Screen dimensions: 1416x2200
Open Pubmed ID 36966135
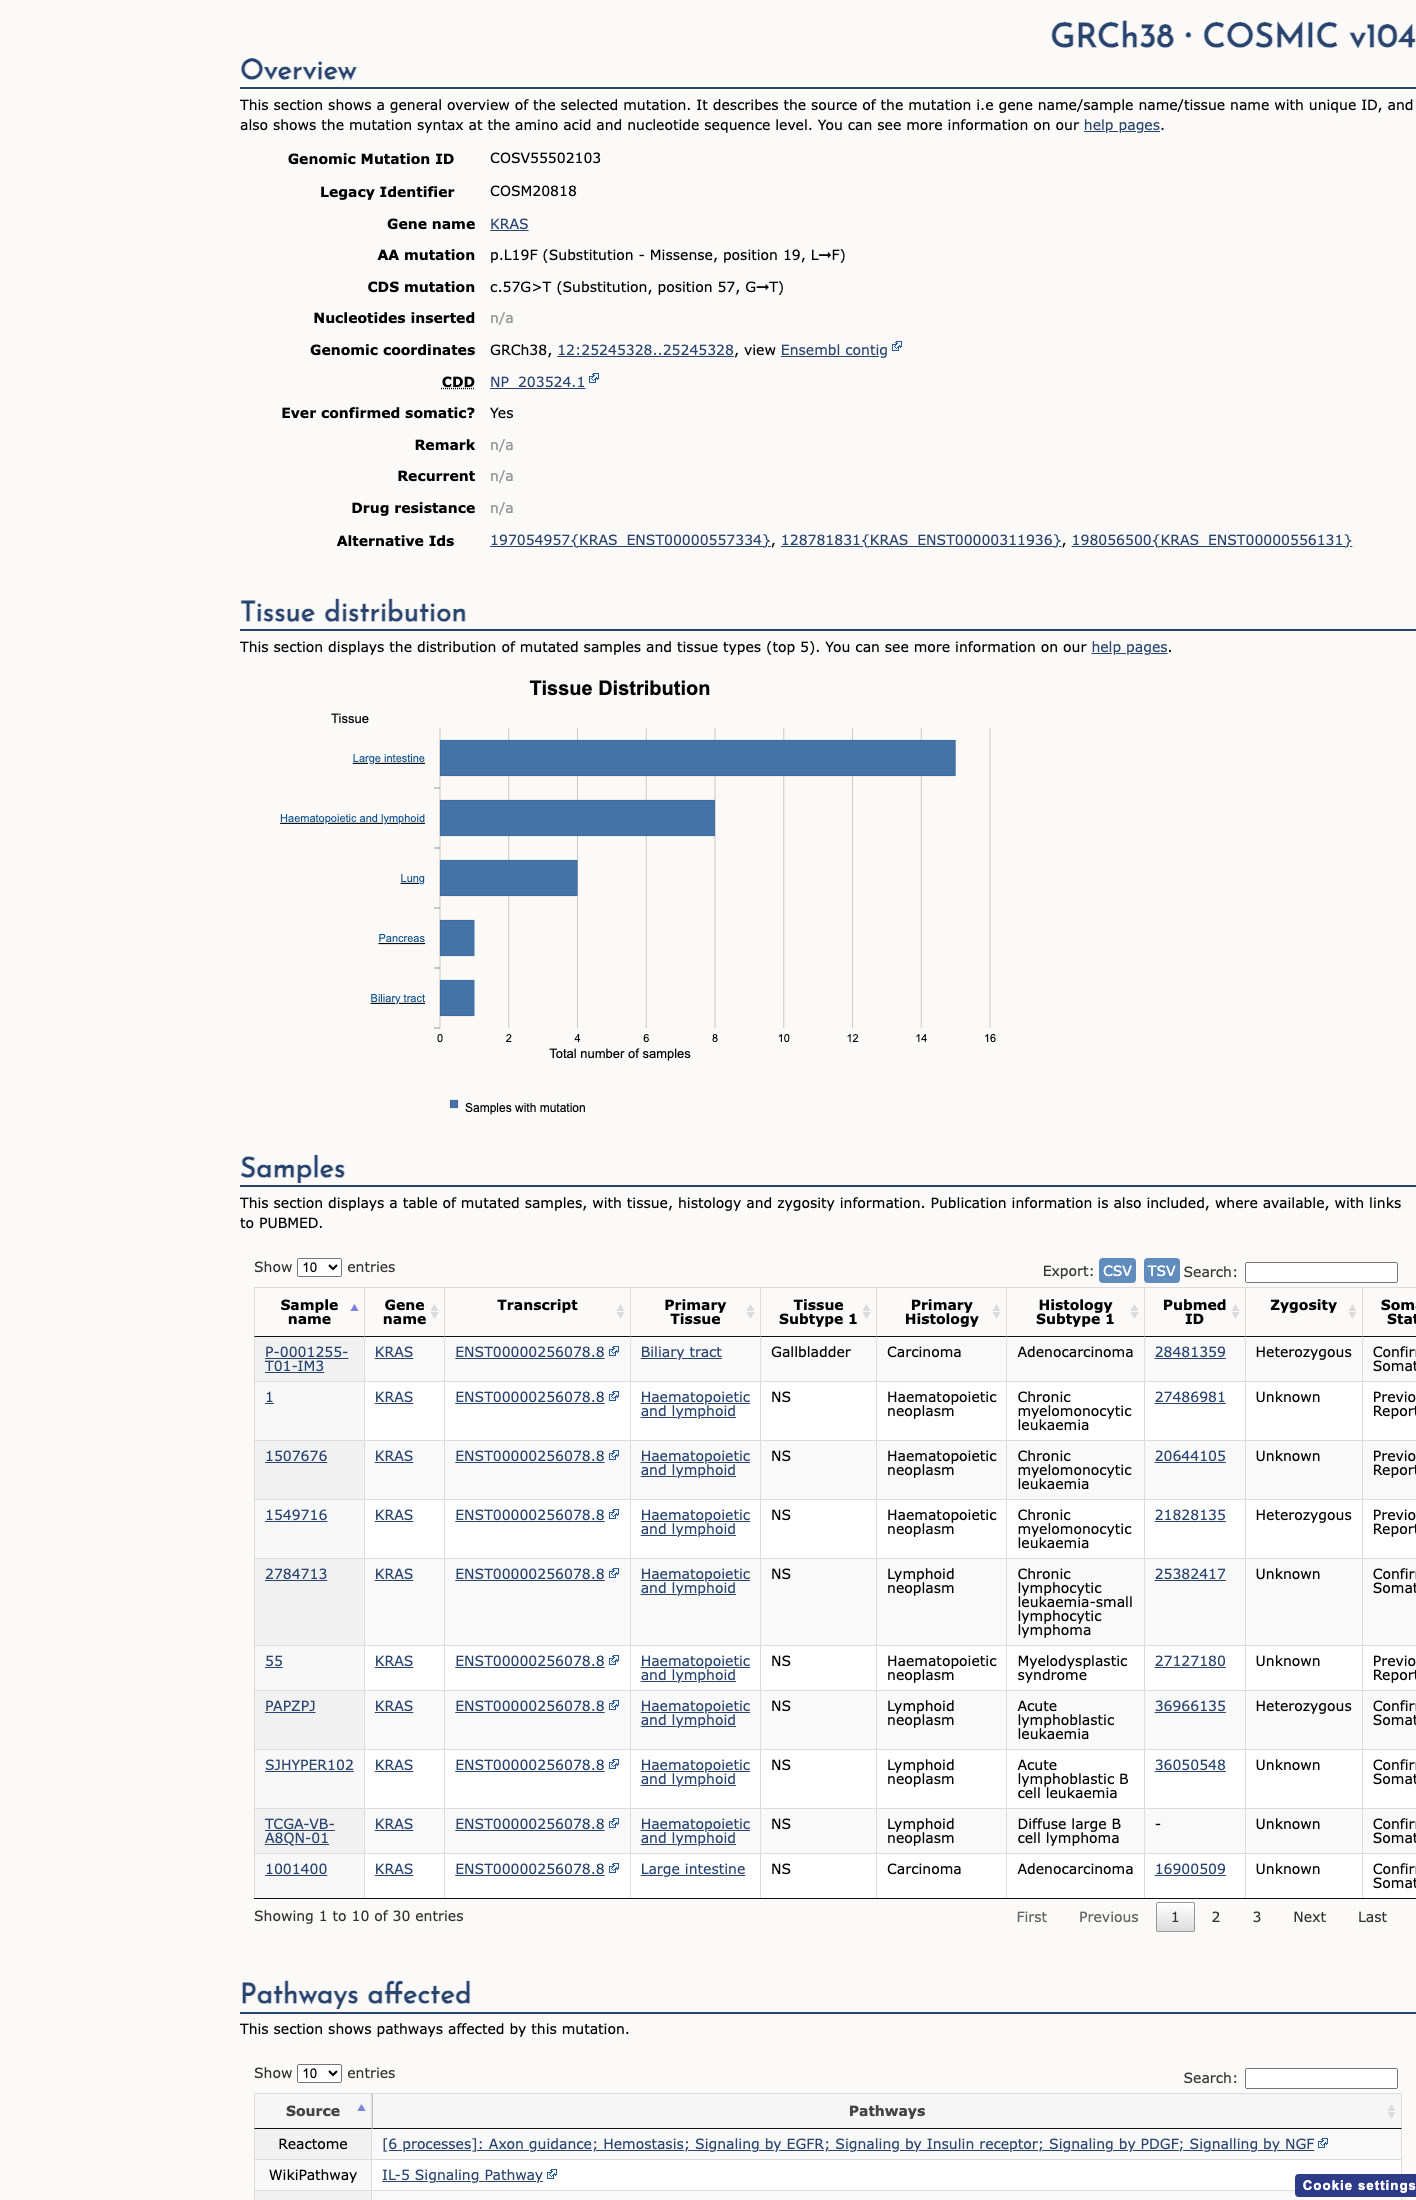click(1190, 1706)
